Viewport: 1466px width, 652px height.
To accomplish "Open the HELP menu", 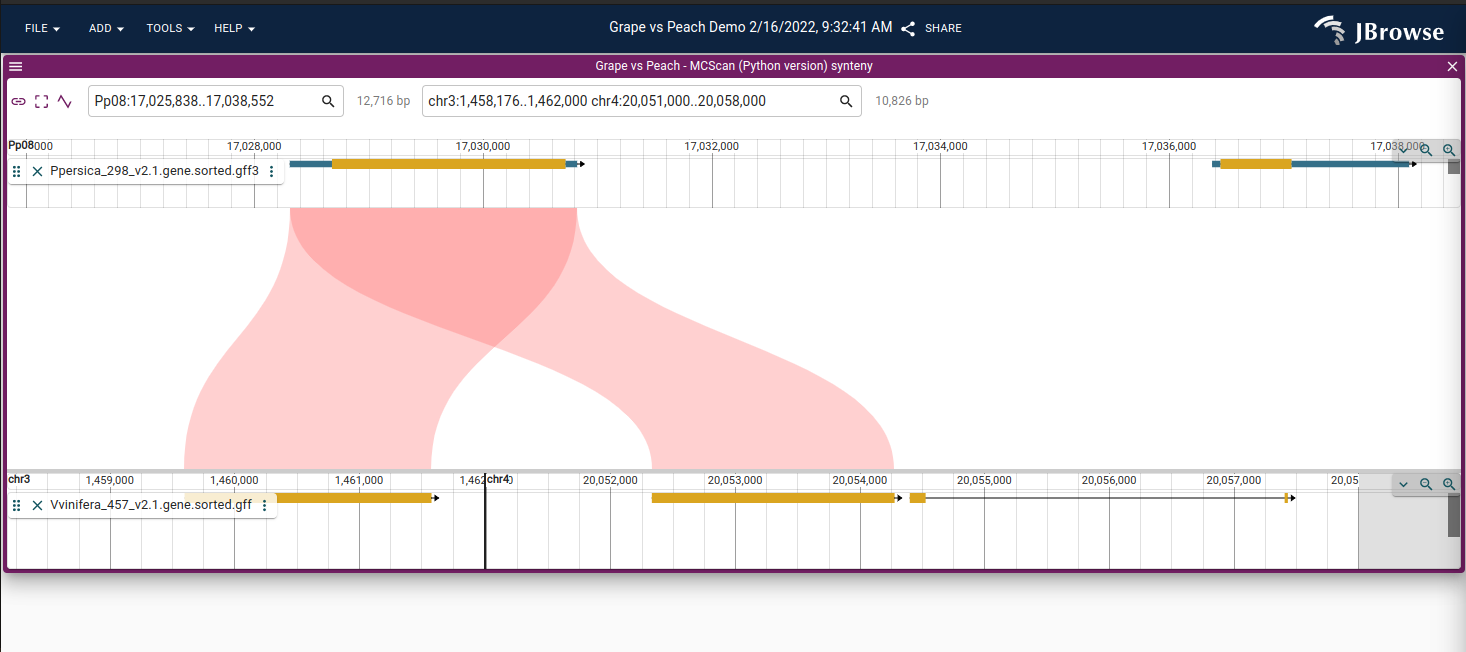I will point(232,28).
